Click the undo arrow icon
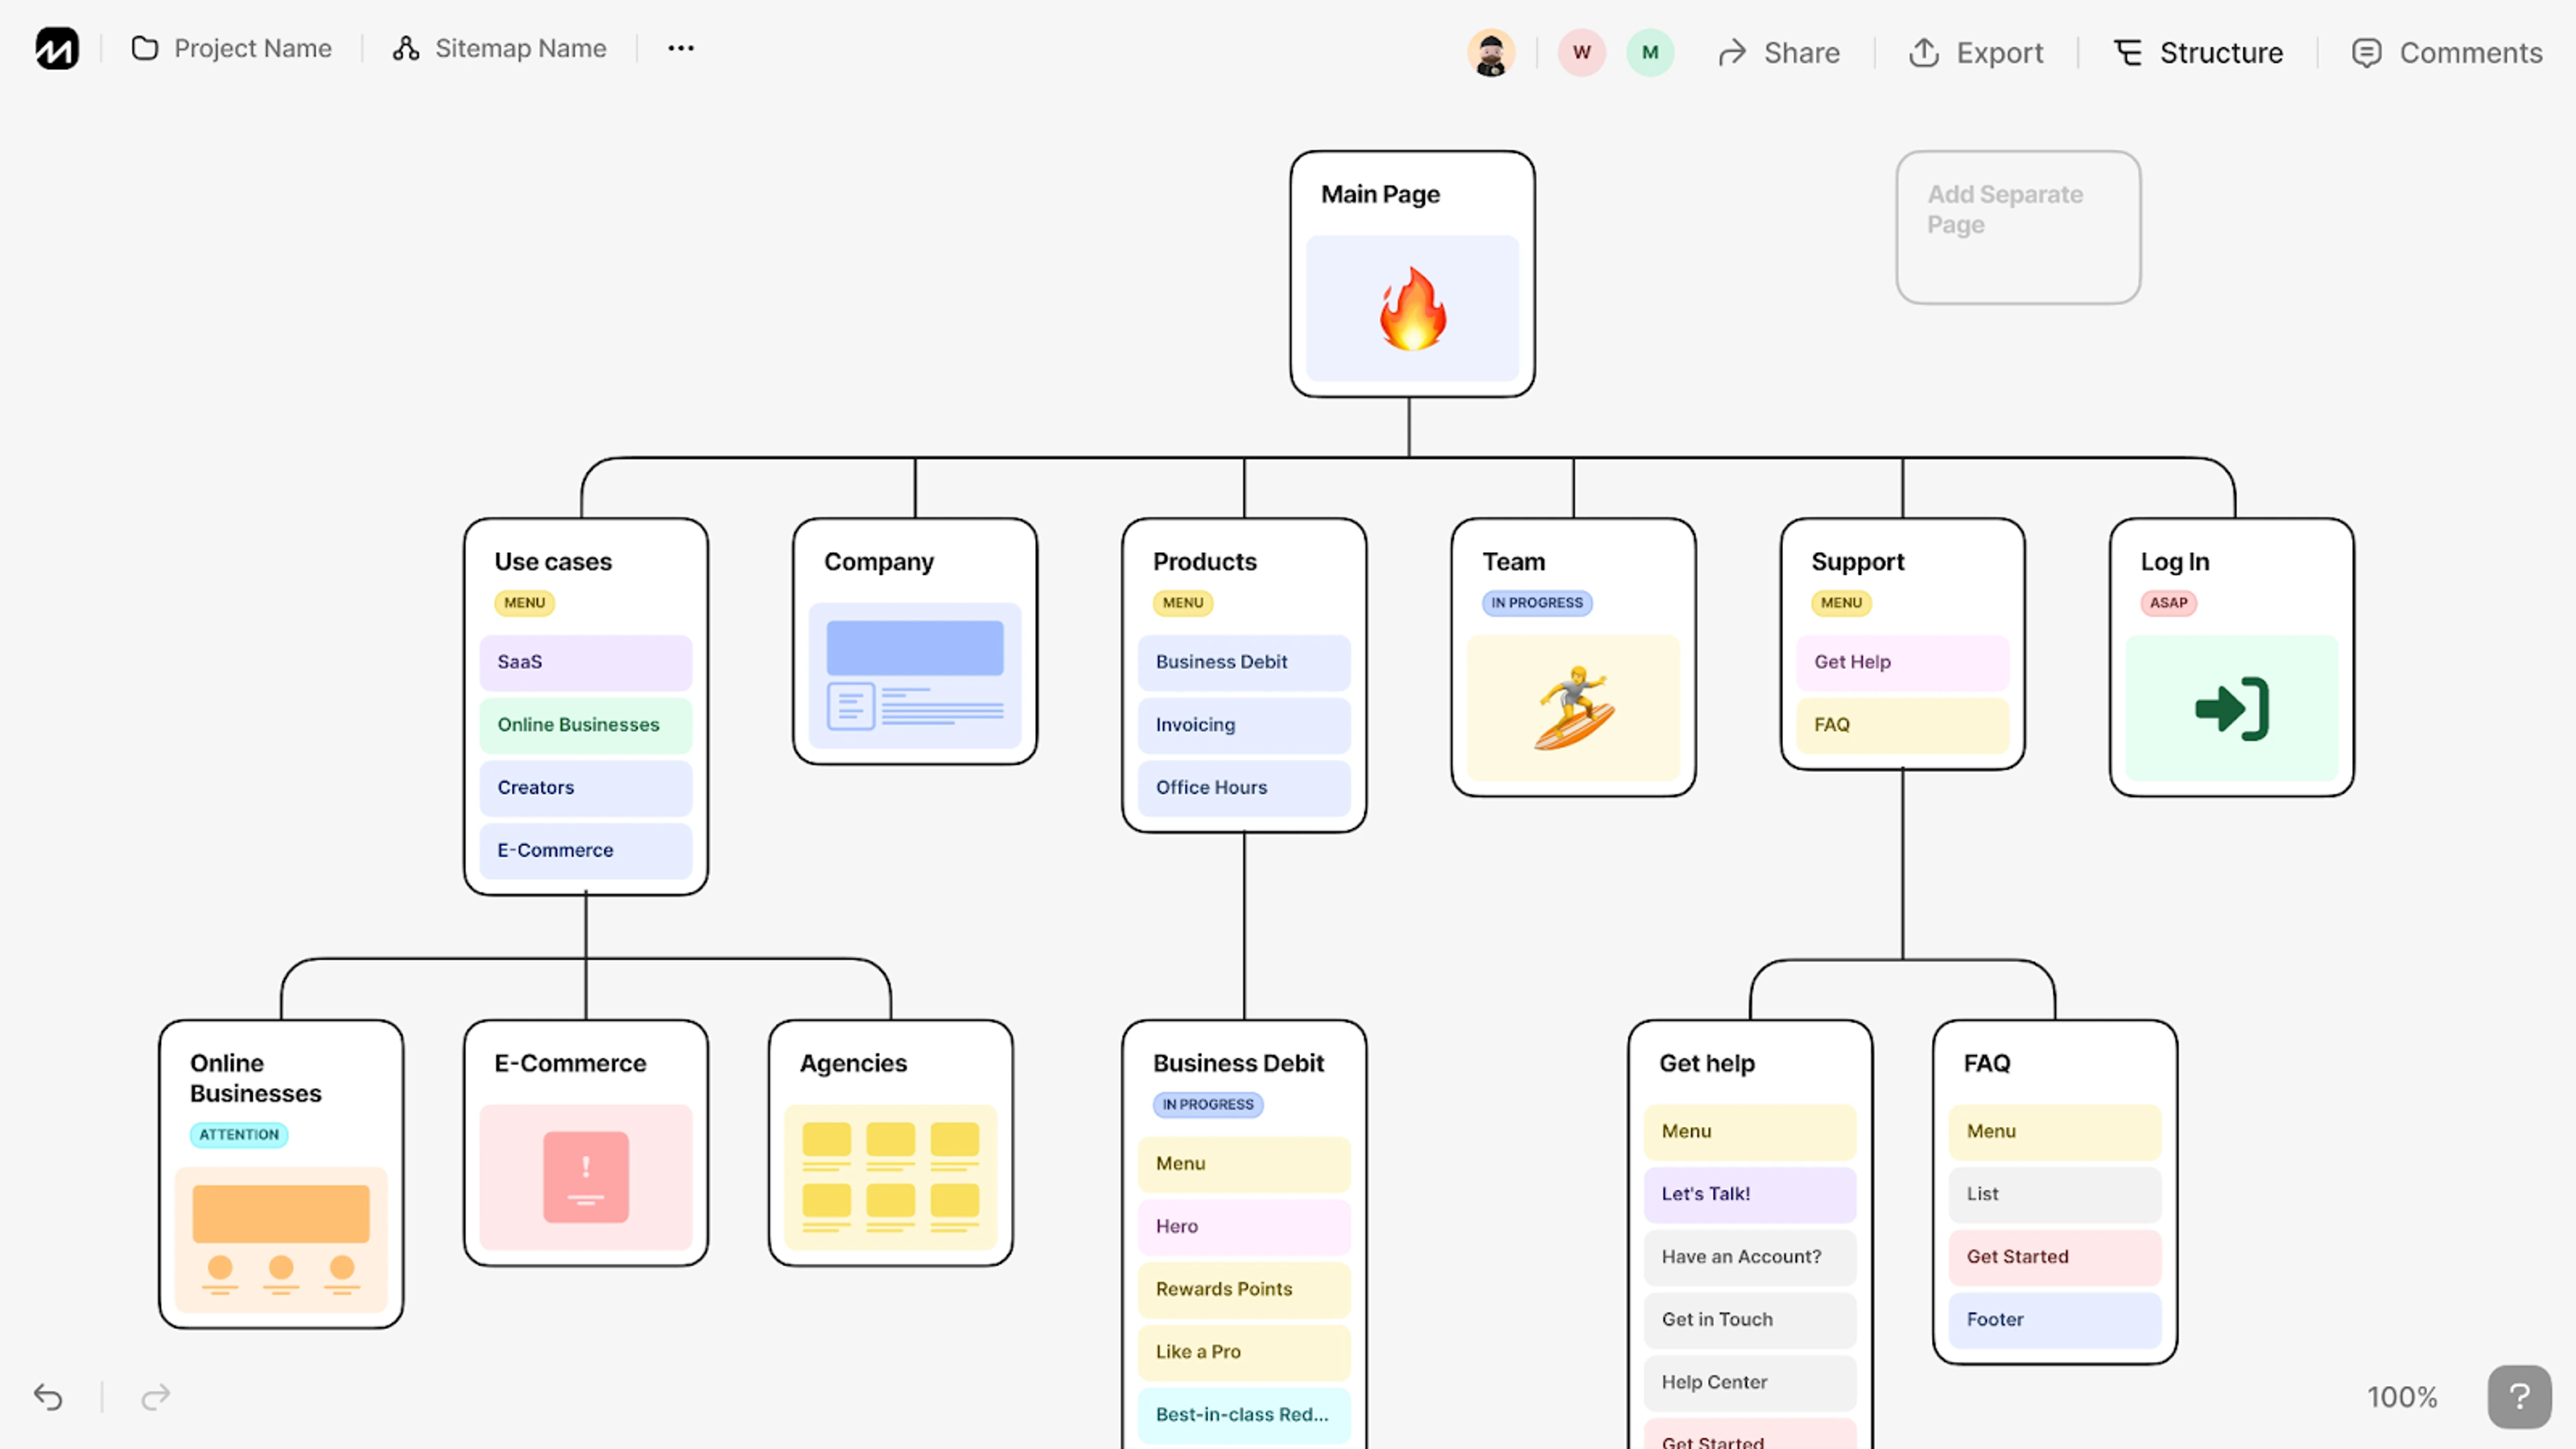 48,1397
